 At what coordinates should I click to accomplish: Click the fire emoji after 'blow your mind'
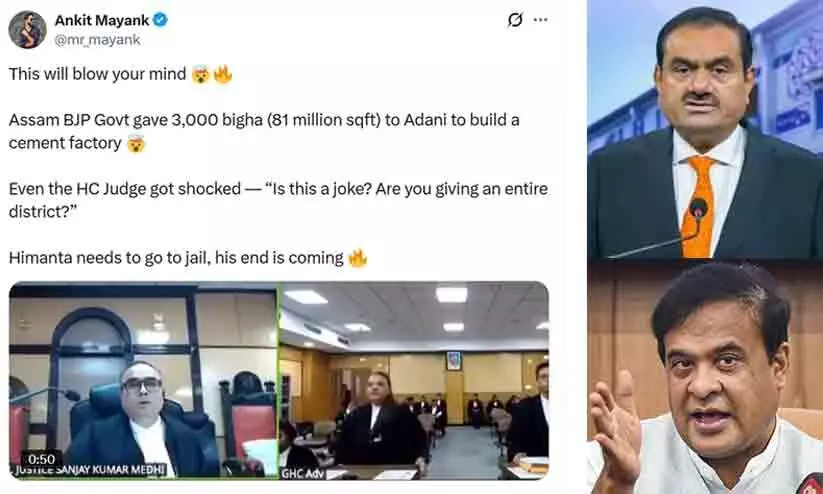[223, 75]
